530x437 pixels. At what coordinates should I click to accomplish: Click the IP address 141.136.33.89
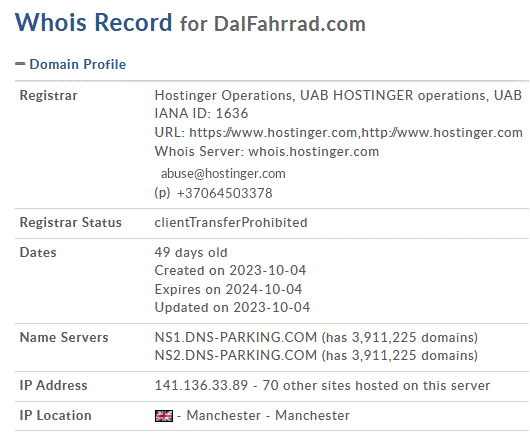201,385
